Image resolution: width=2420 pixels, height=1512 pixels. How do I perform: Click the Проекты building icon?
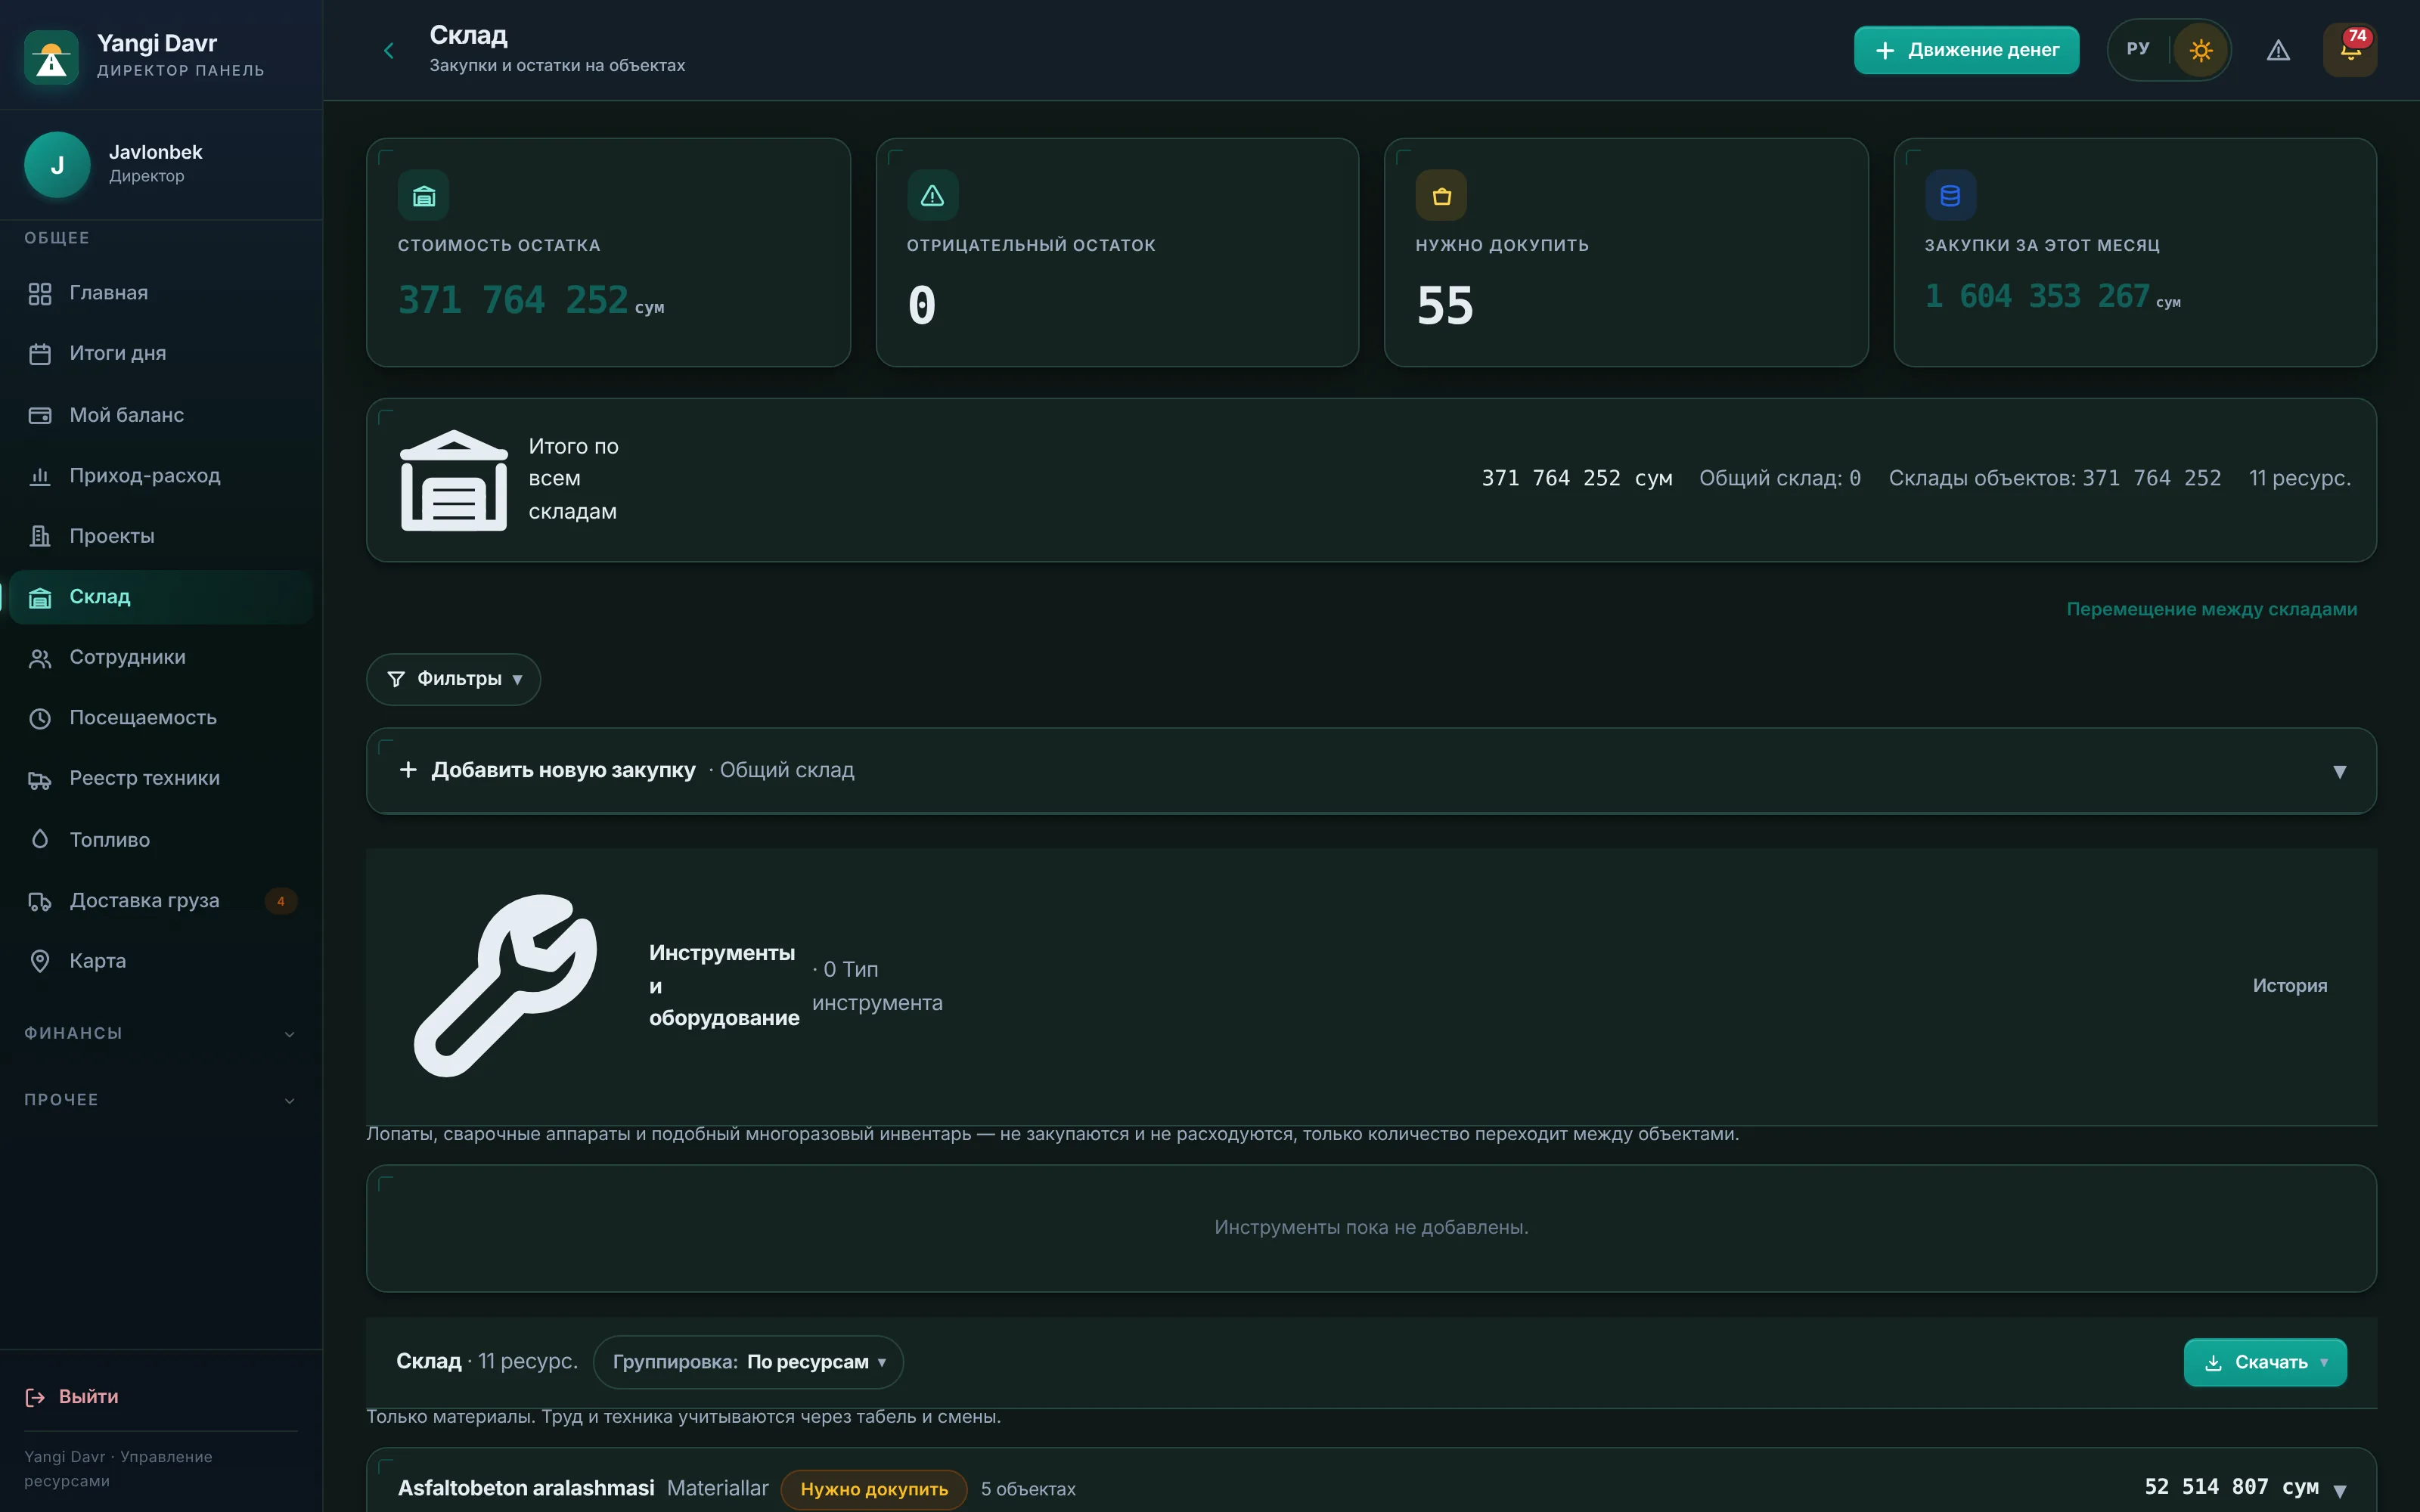40,536
